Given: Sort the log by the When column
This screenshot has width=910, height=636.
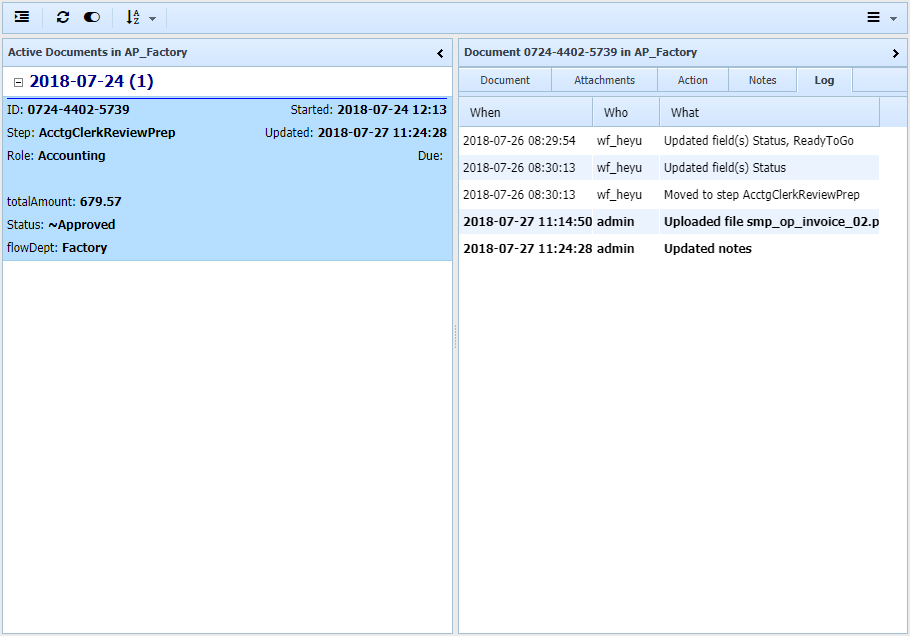Looking at the screenshot, I should click(x=525, y=112).
